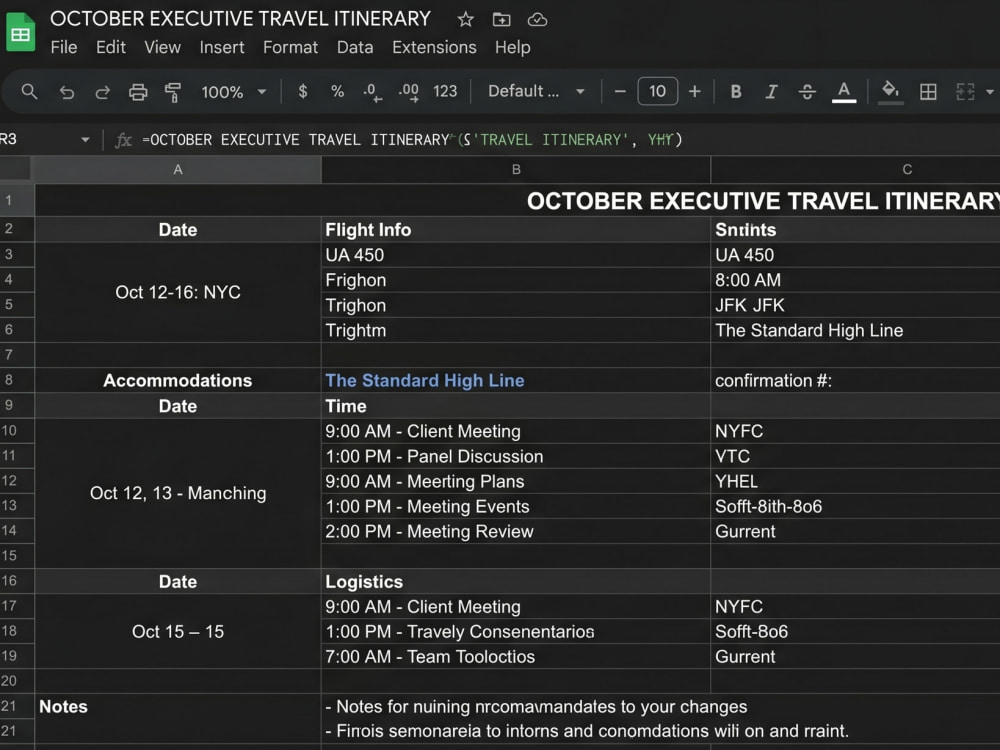This screenshot has width=1000, height=750.
Task: Select '2:00 PM - Meeting Review' cell
Action: point(516,531)
